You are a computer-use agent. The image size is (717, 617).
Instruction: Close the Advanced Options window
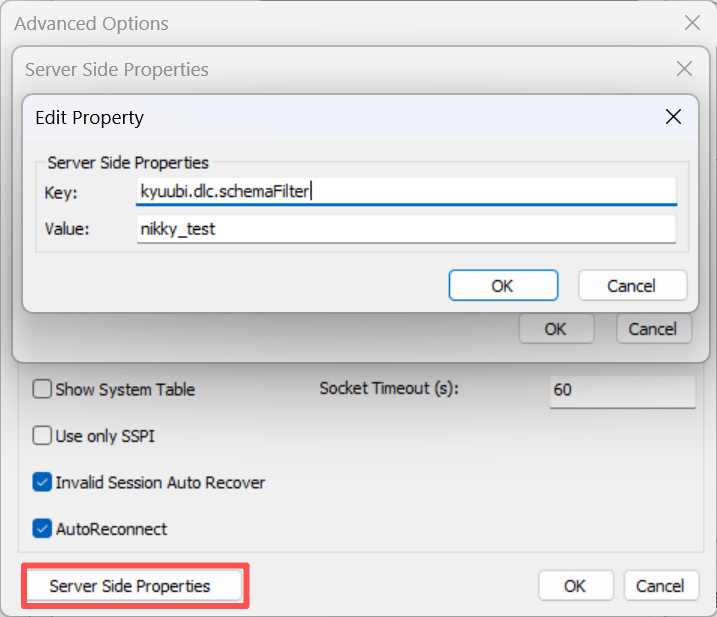coord(692,23)
